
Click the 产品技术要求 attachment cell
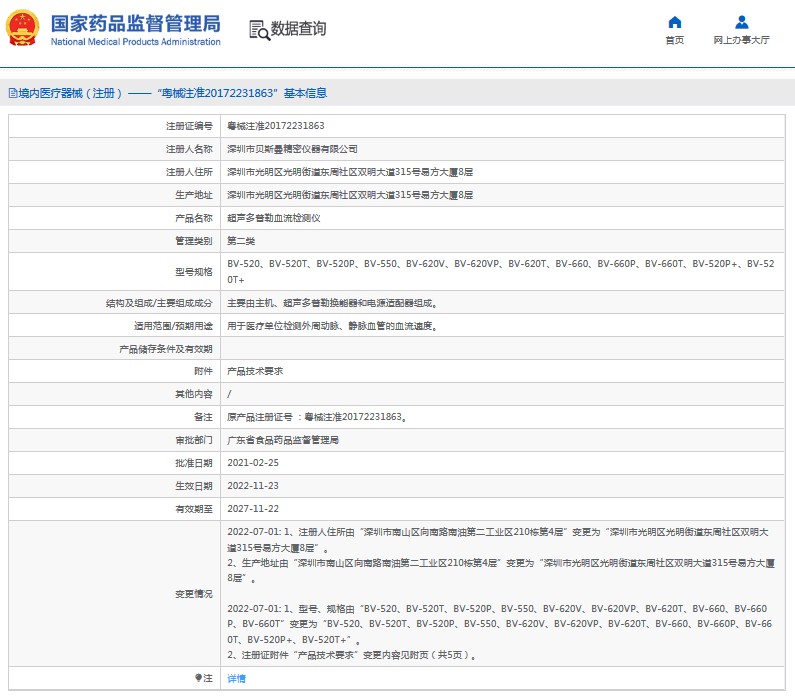(x=255, y=371)
